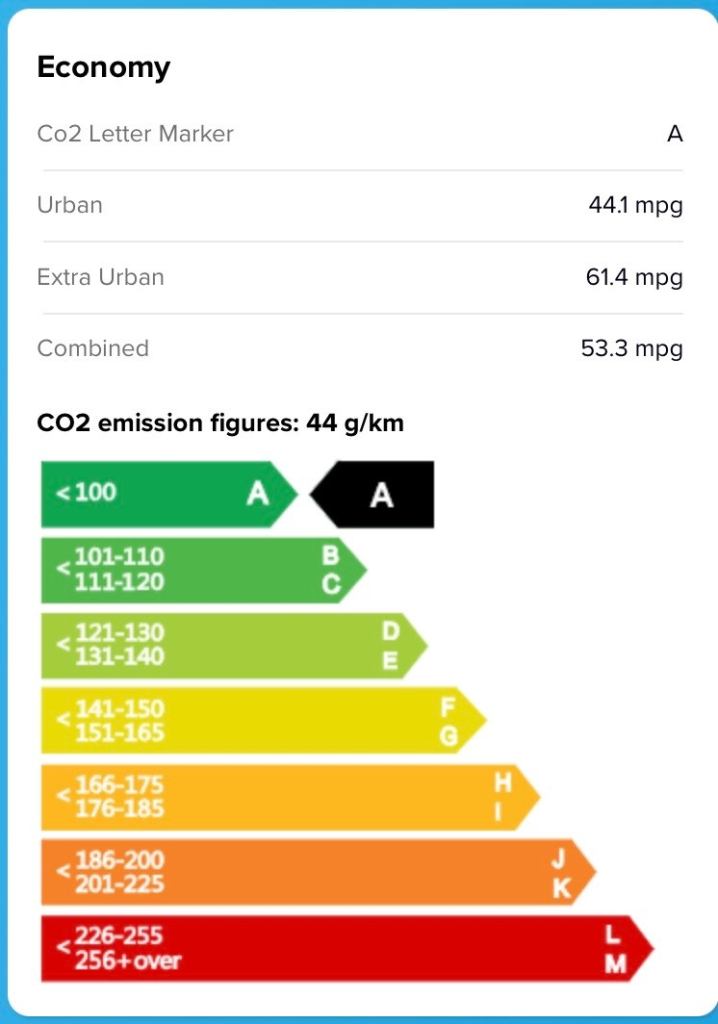Select the Urban row label
The image size is (718, 1024).
pyautogui.click(x=70, y=205)
